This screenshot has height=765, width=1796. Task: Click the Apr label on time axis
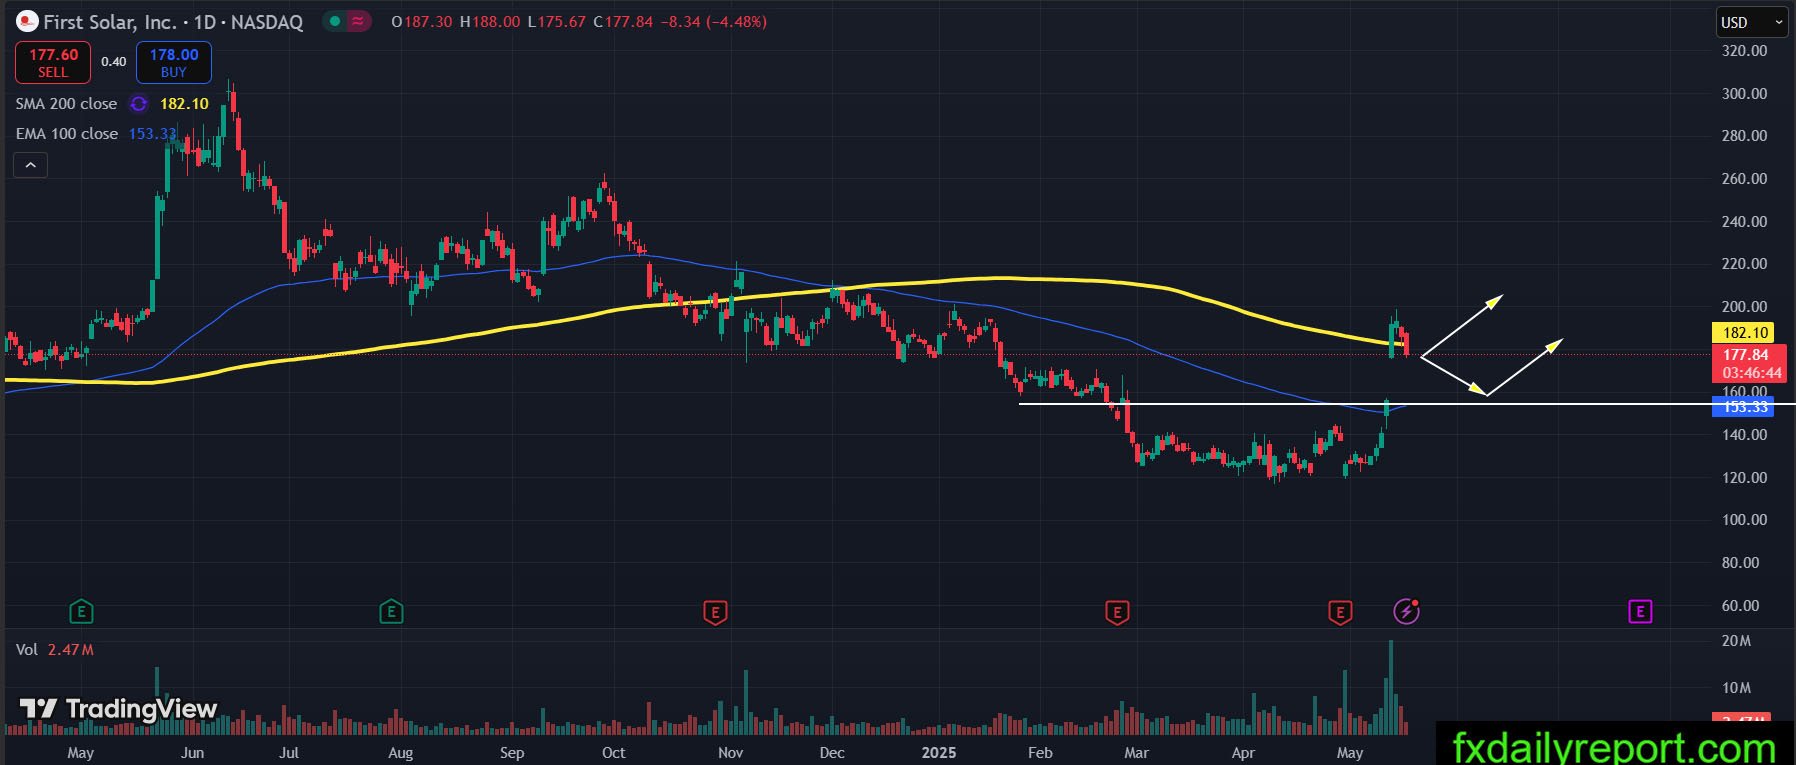(x=1243, y=753)
